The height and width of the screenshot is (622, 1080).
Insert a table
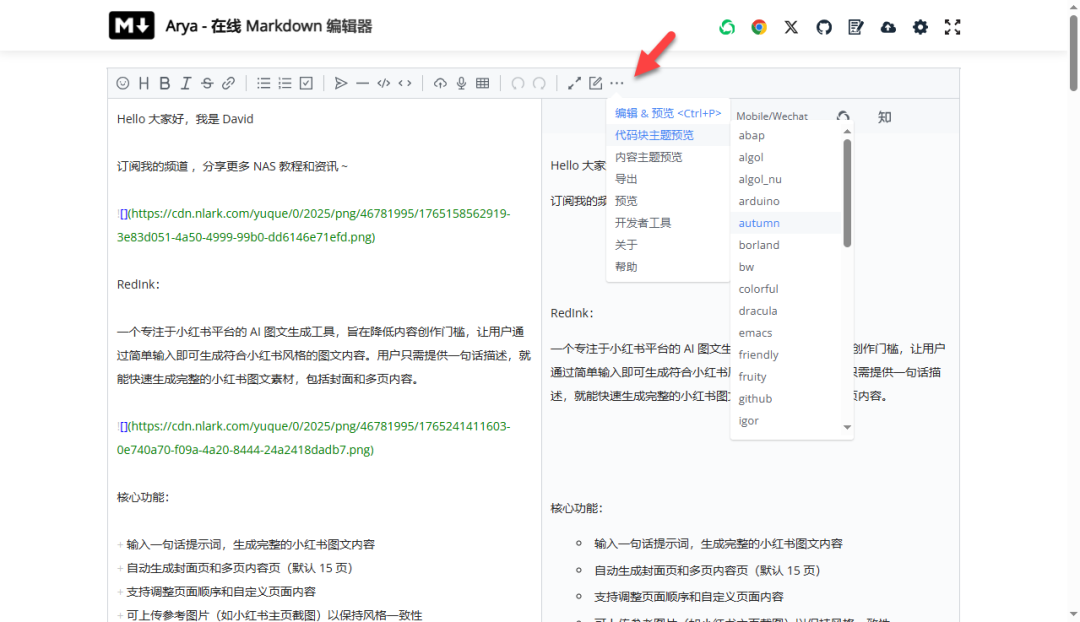tap(483, 83)
